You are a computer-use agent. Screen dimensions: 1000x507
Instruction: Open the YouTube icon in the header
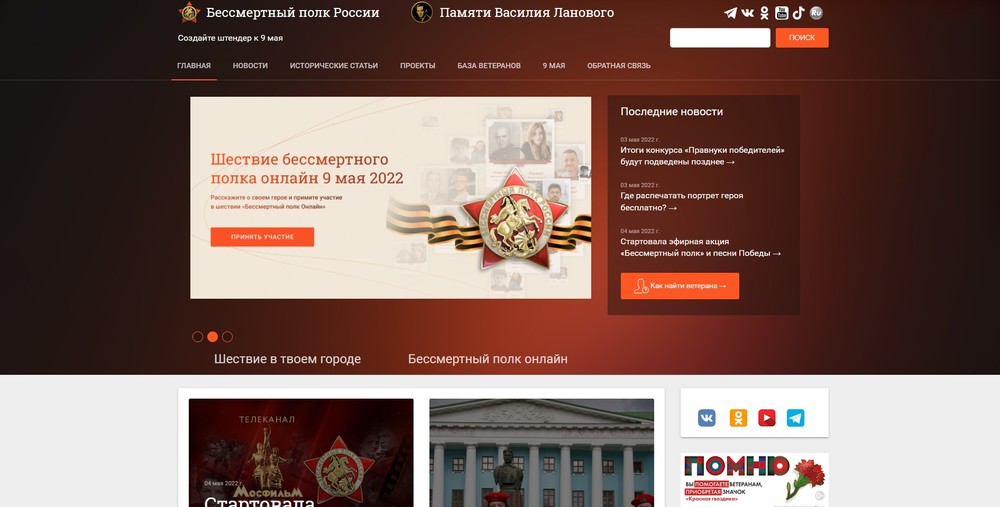pyautogui.click(x=781, y=13)
